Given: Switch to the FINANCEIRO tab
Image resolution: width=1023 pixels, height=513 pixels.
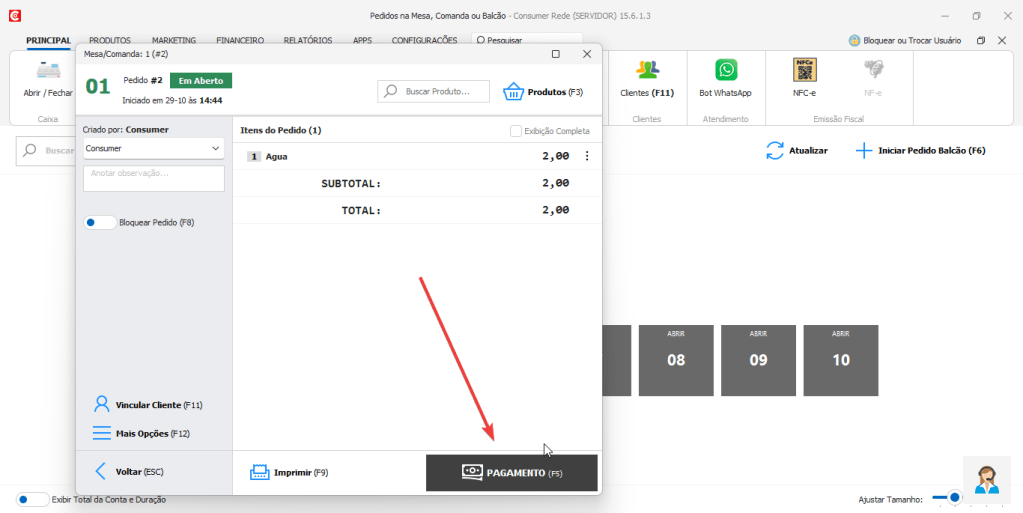Looking at the screenshot, I should 240,41.
